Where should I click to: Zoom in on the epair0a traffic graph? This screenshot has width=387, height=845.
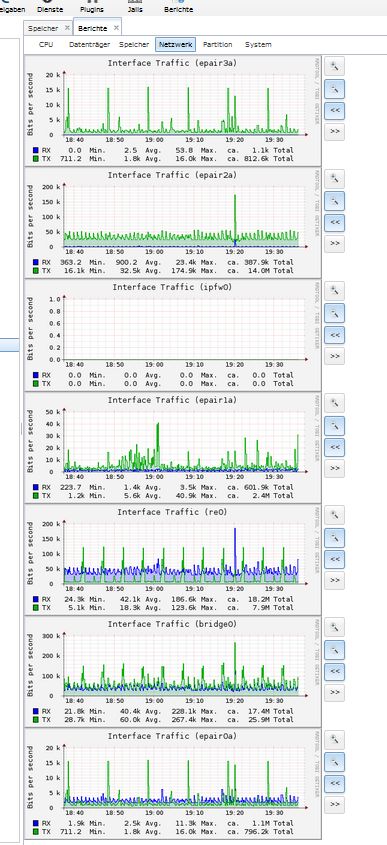[334, 739]
